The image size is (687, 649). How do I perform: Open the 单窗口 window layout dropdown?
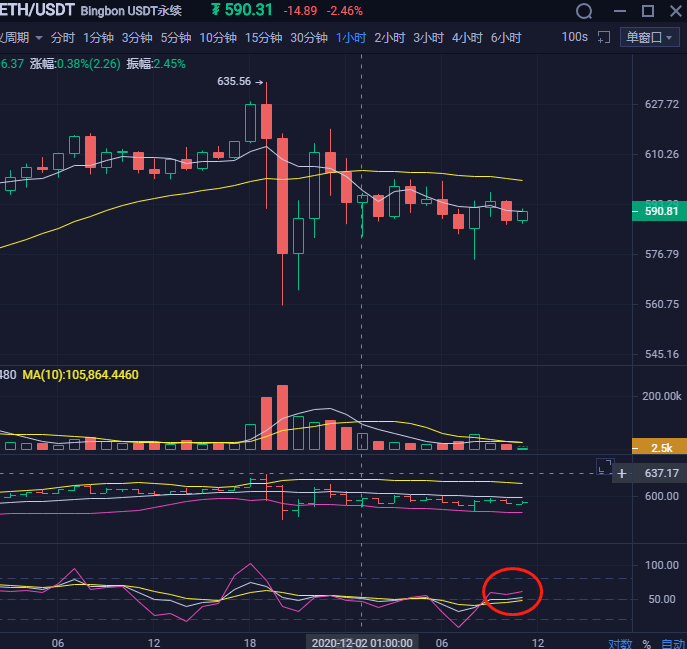[x=649, y=37]
